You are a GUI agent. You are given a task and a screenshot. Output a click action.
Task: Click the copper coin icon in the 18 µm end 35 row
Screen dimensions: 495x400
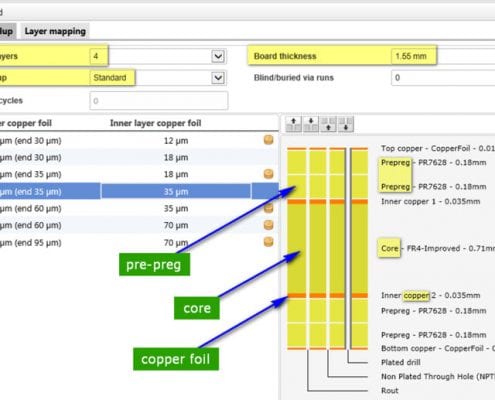(x=268, y=174)
